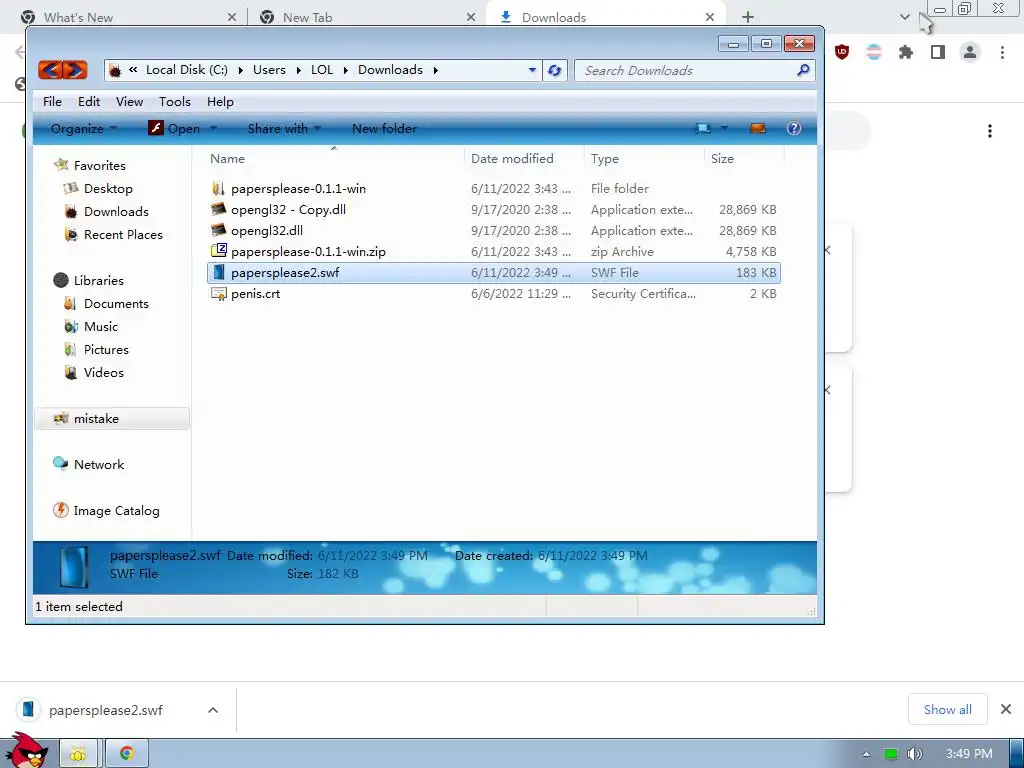This screenshot has width=1024, height=768.
Task: Click the refresh button beside address bar
Action: click(554, 70)
